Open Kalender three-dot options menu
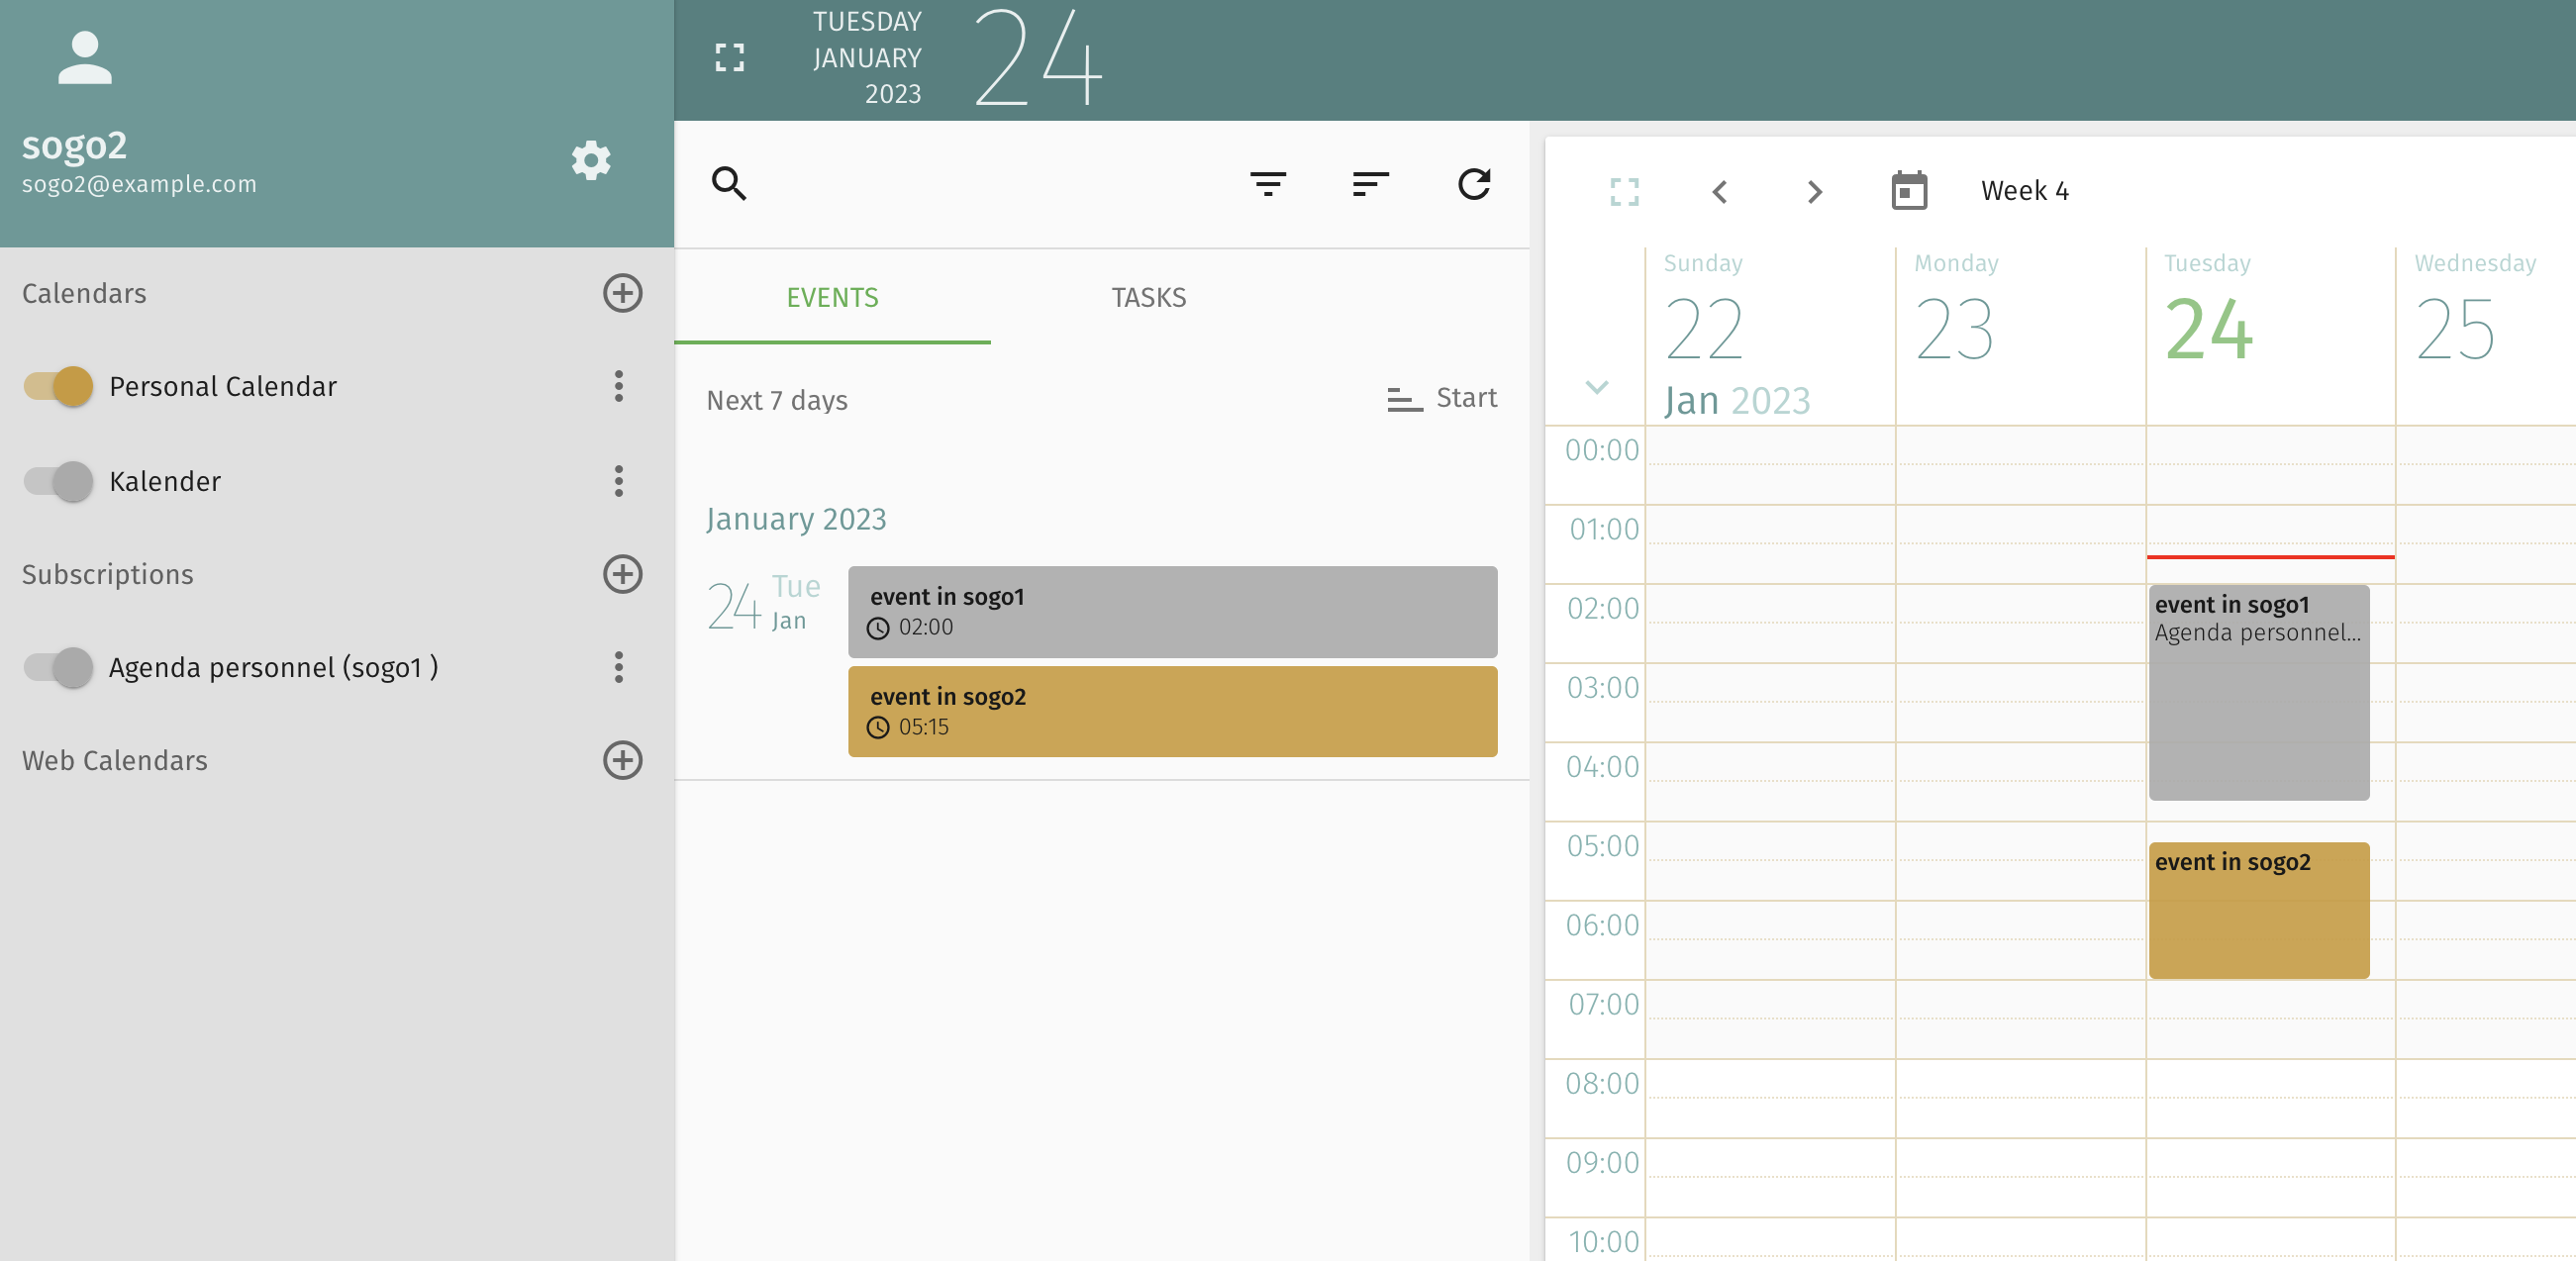This screenshot has height=1261, width=2576. [x=619, y=481]
